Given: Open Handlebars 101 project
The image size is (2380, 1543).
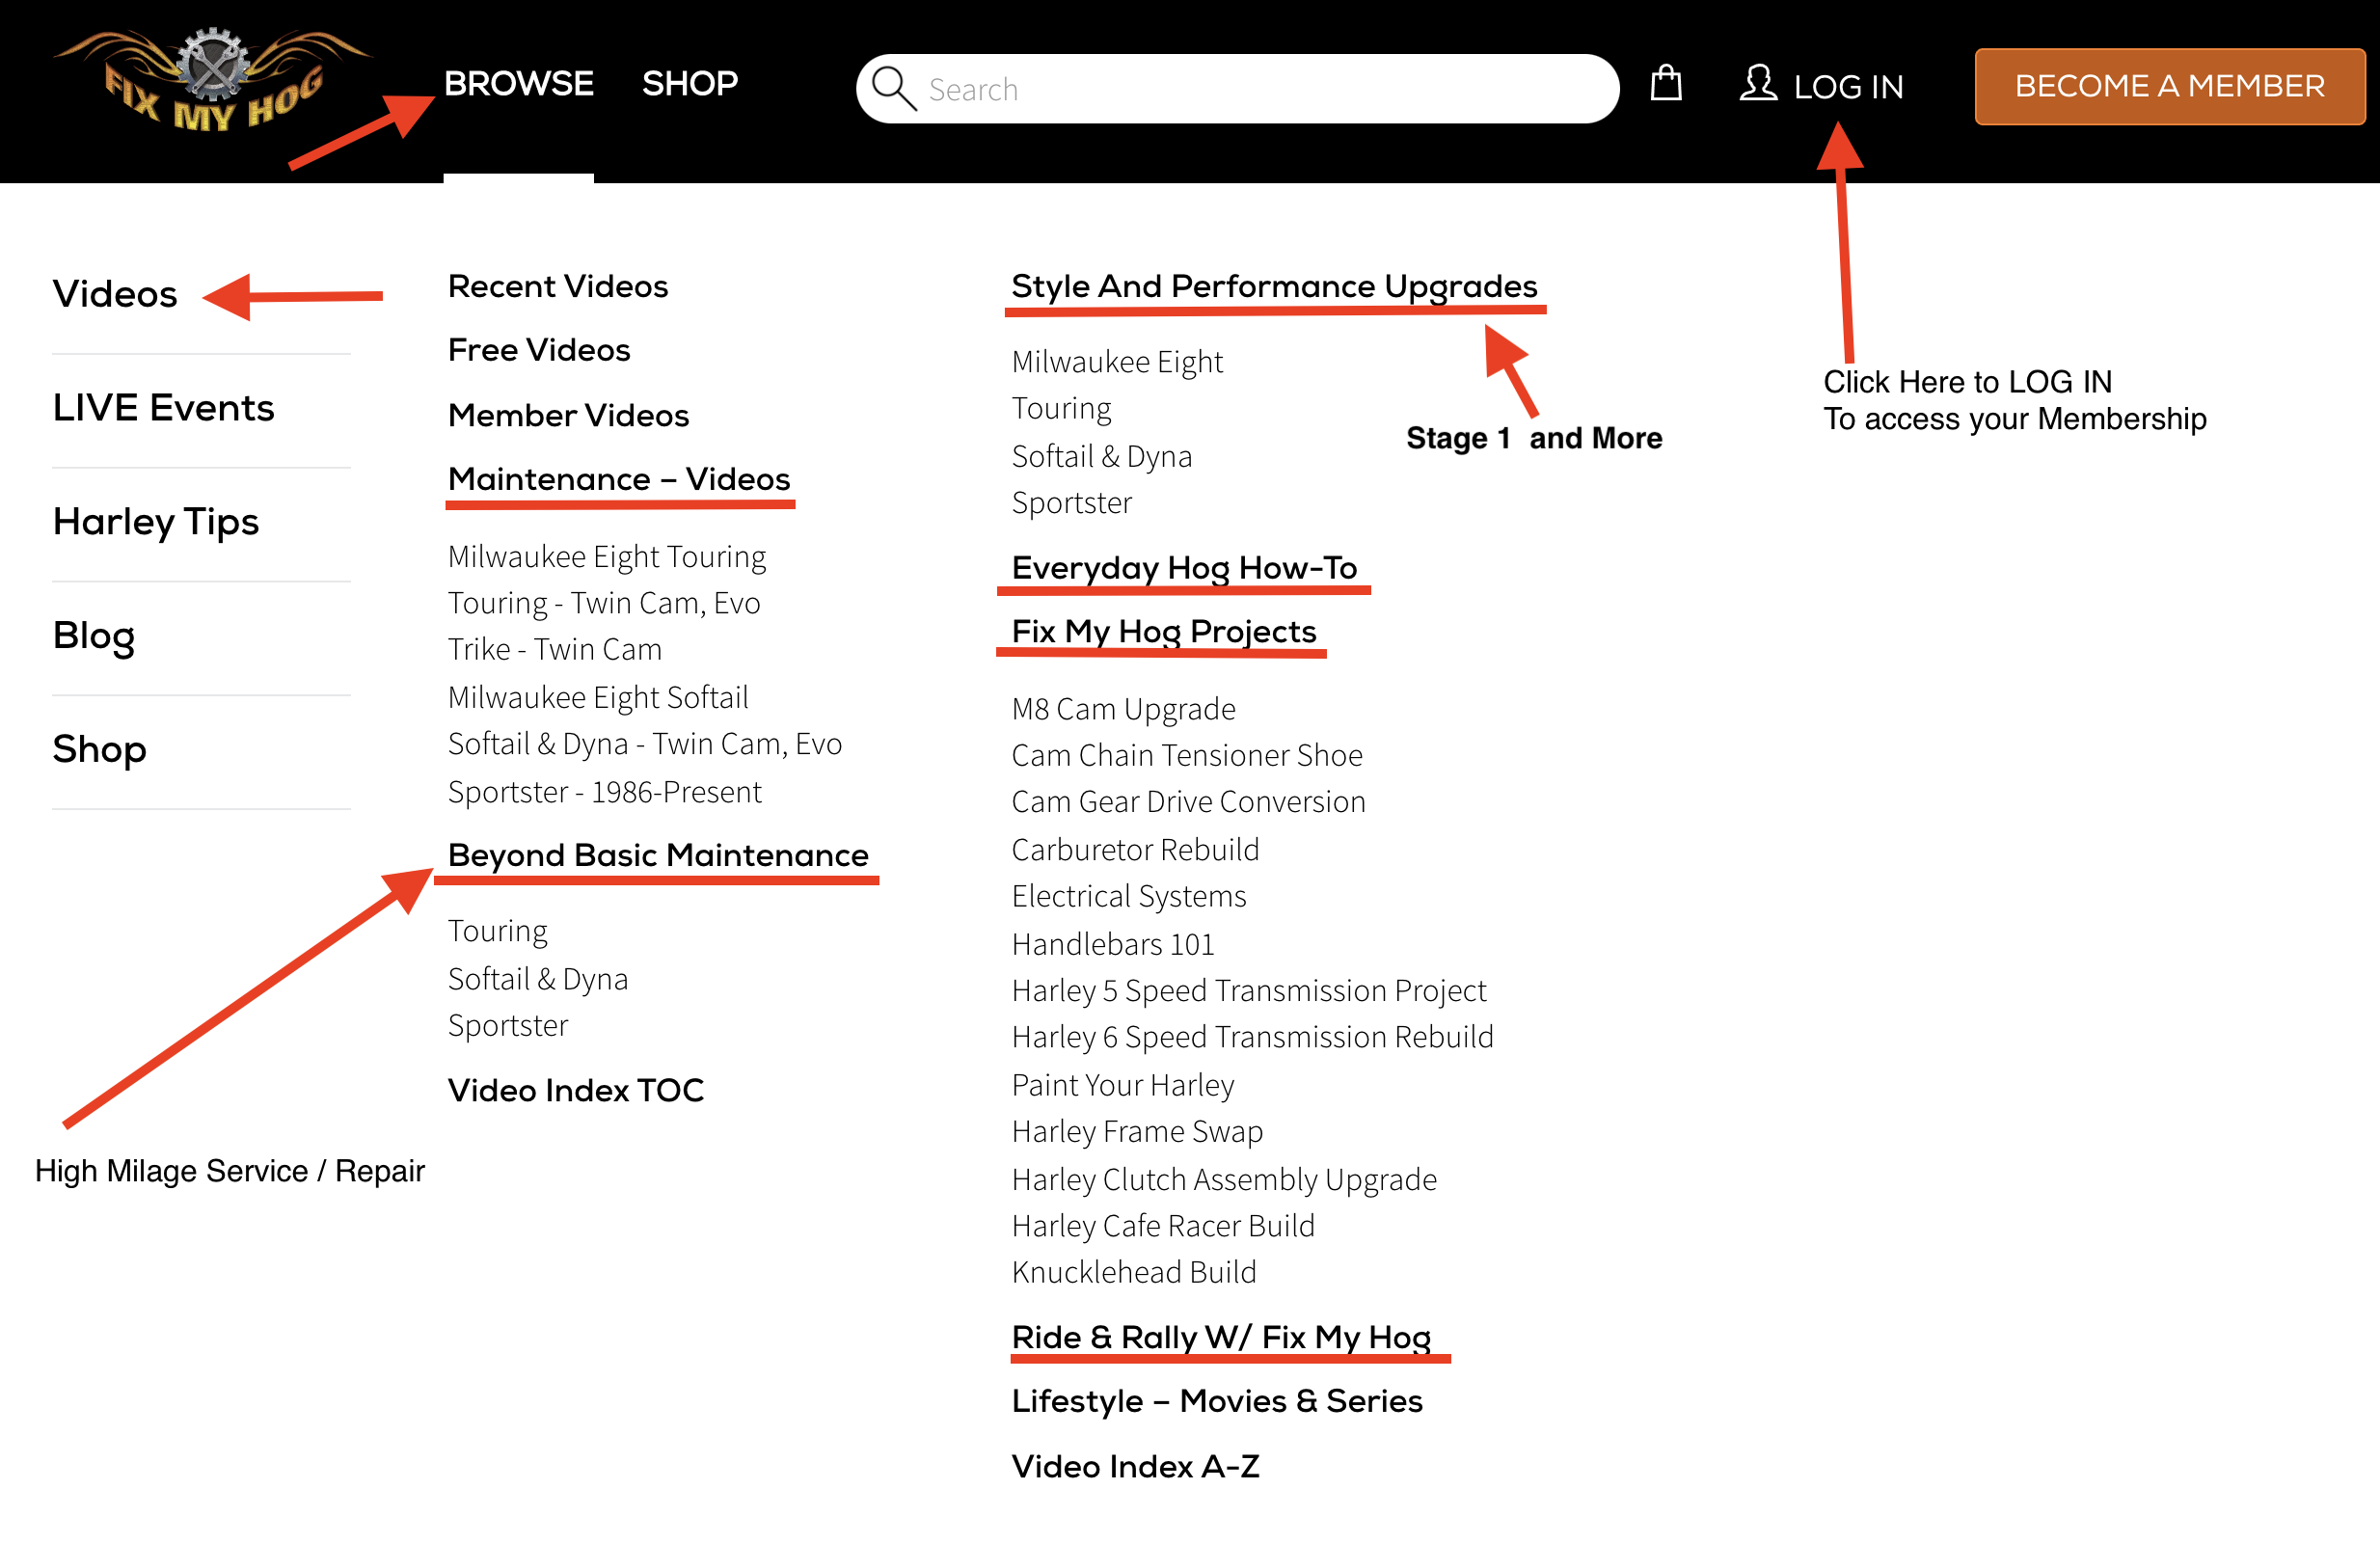Looking at the screenshot, I should point(1113,944).
